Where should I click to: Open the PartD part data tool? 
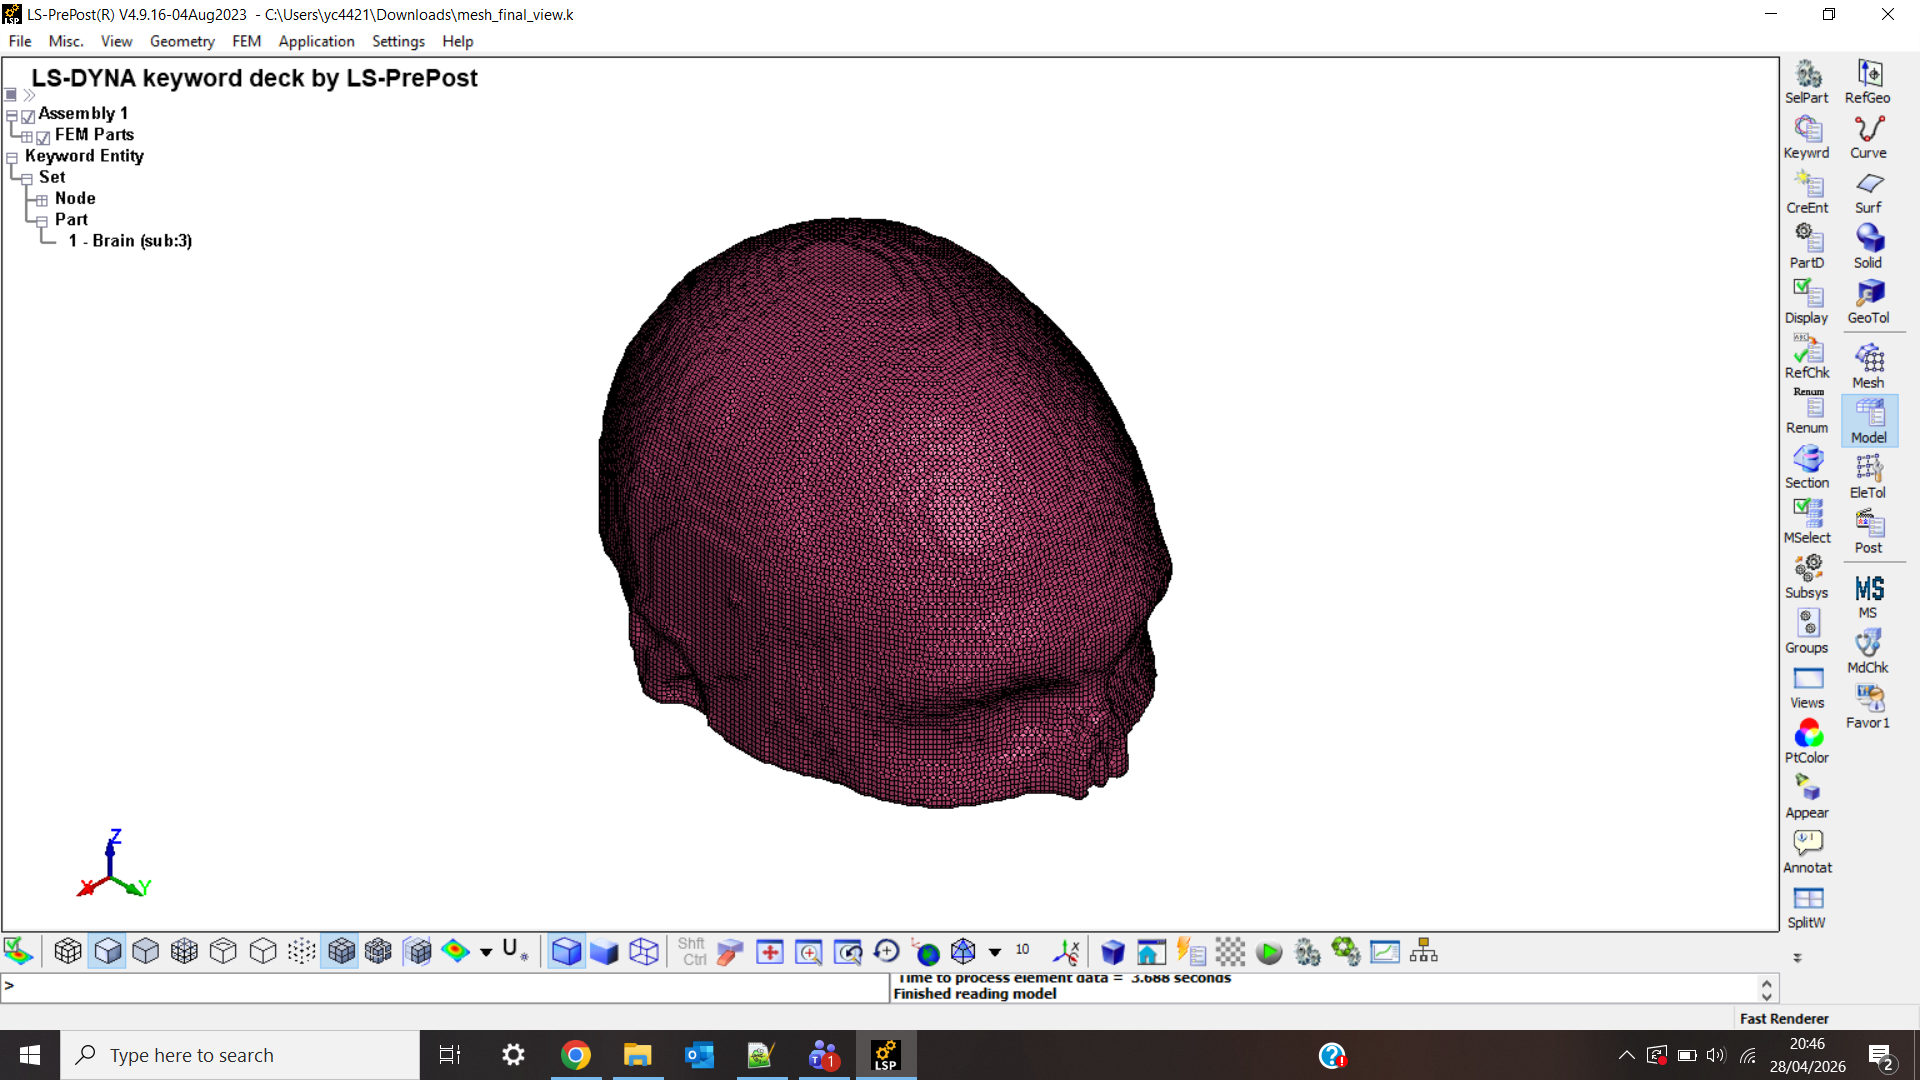[x=1807, y=247]
